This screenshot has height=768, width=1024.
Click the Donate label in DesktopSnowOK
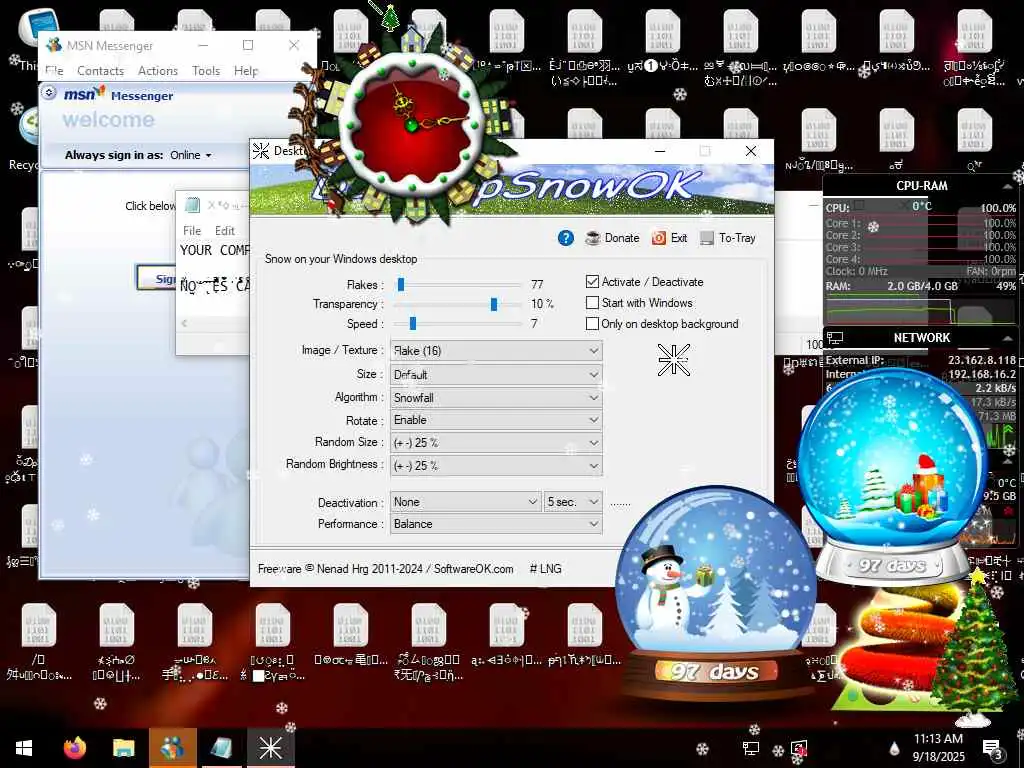(622, 238)
